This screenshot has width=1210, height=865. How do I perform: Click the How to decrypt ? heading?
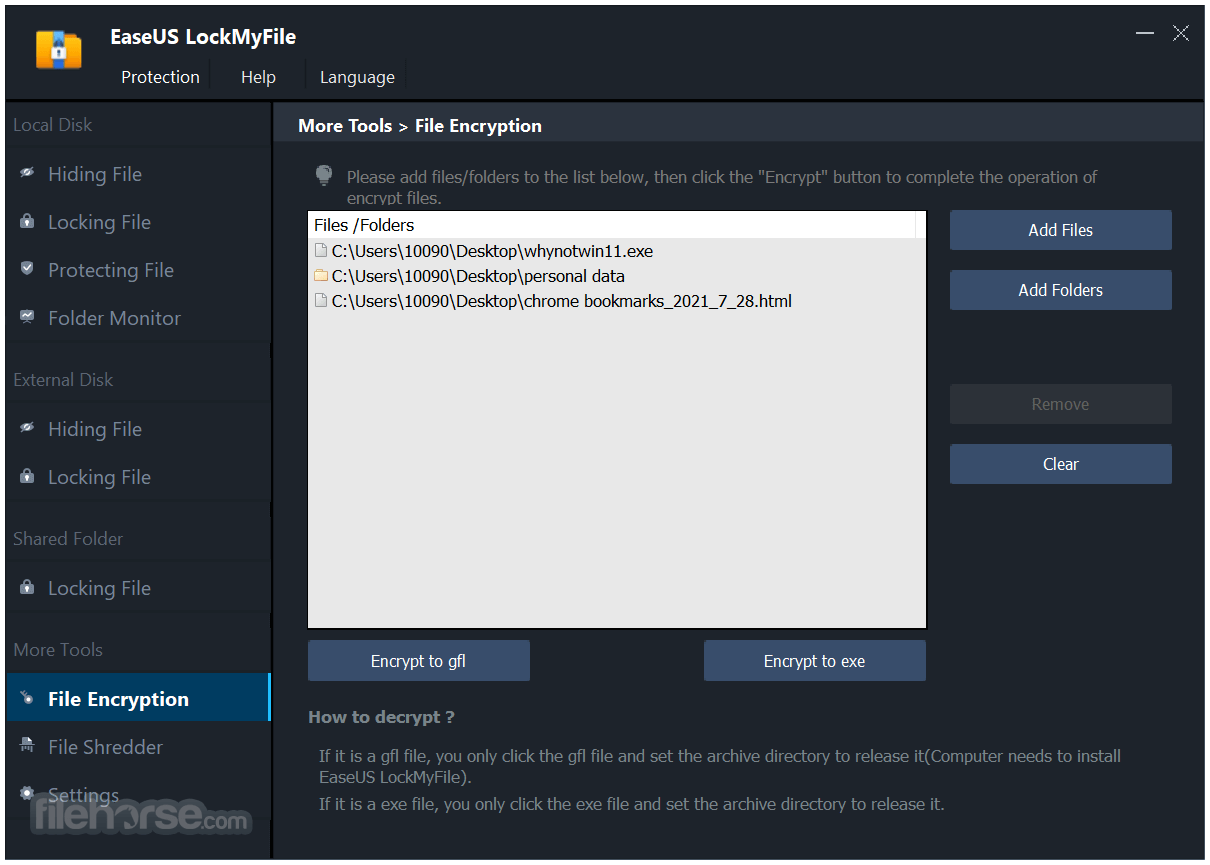tap(381, 717)
